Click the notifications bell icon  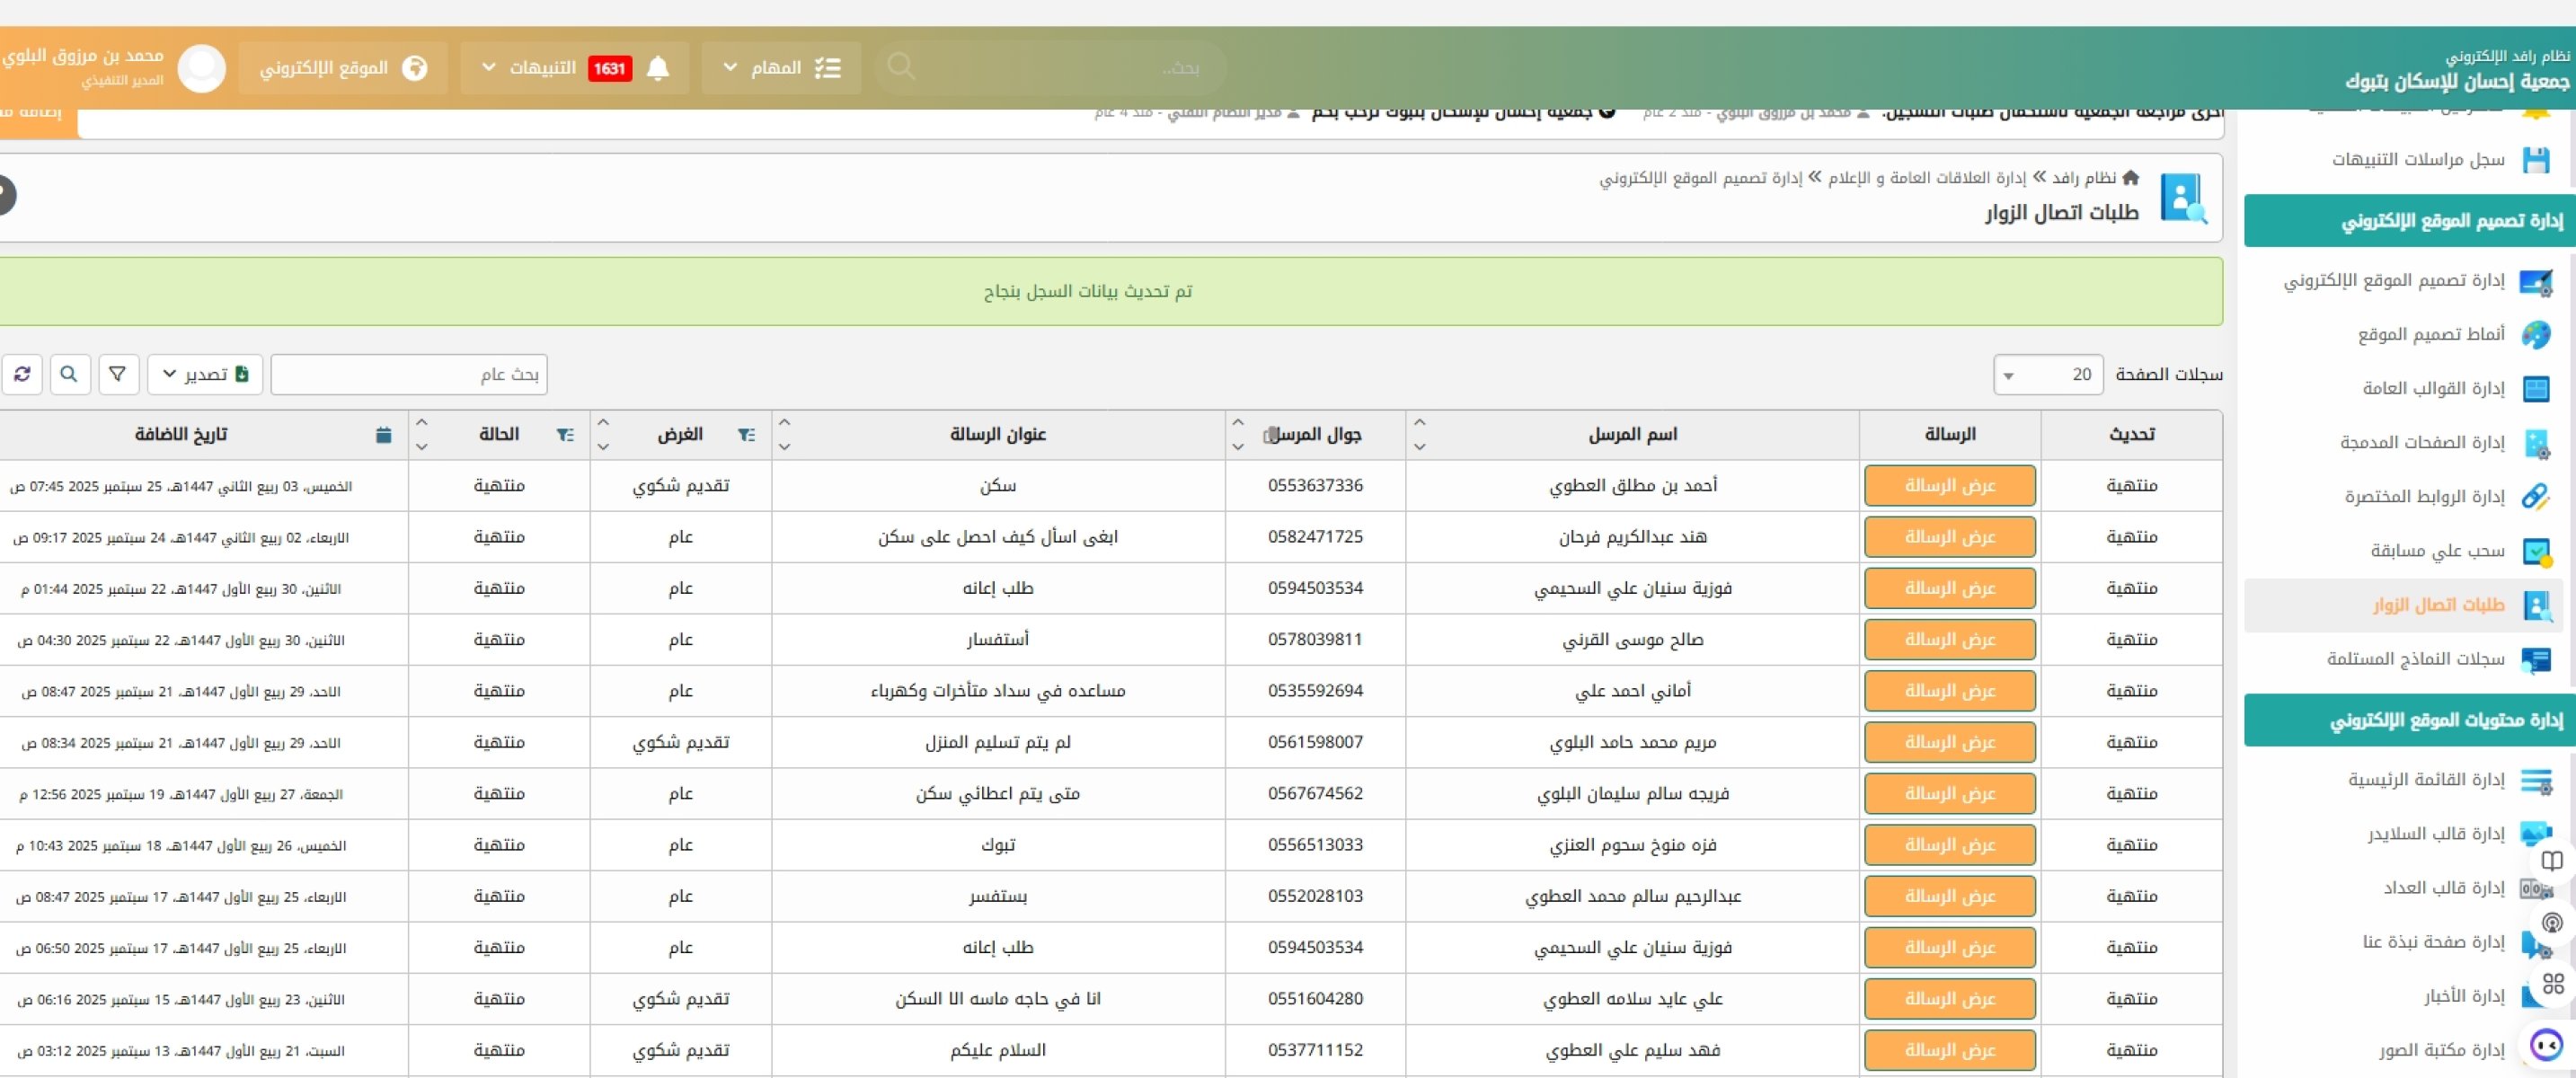point(657,68)
